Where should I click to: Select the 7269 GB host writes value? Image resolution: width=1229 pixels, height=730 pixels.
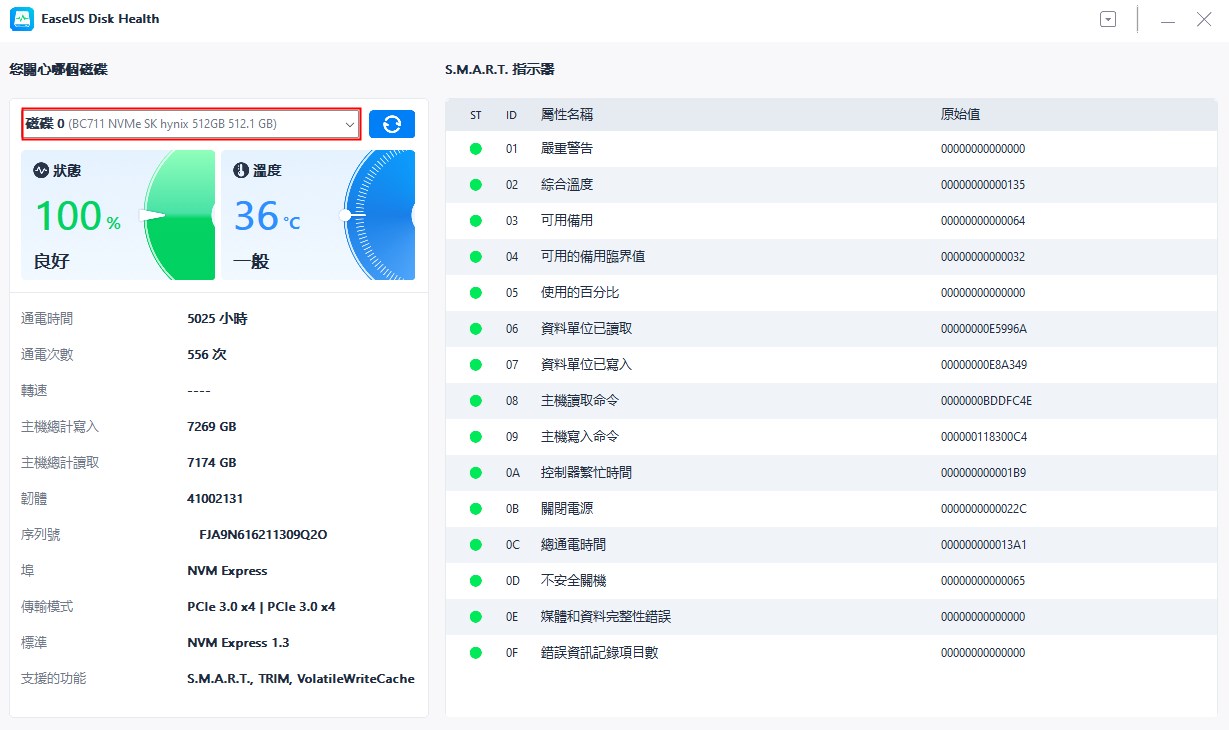212,427
